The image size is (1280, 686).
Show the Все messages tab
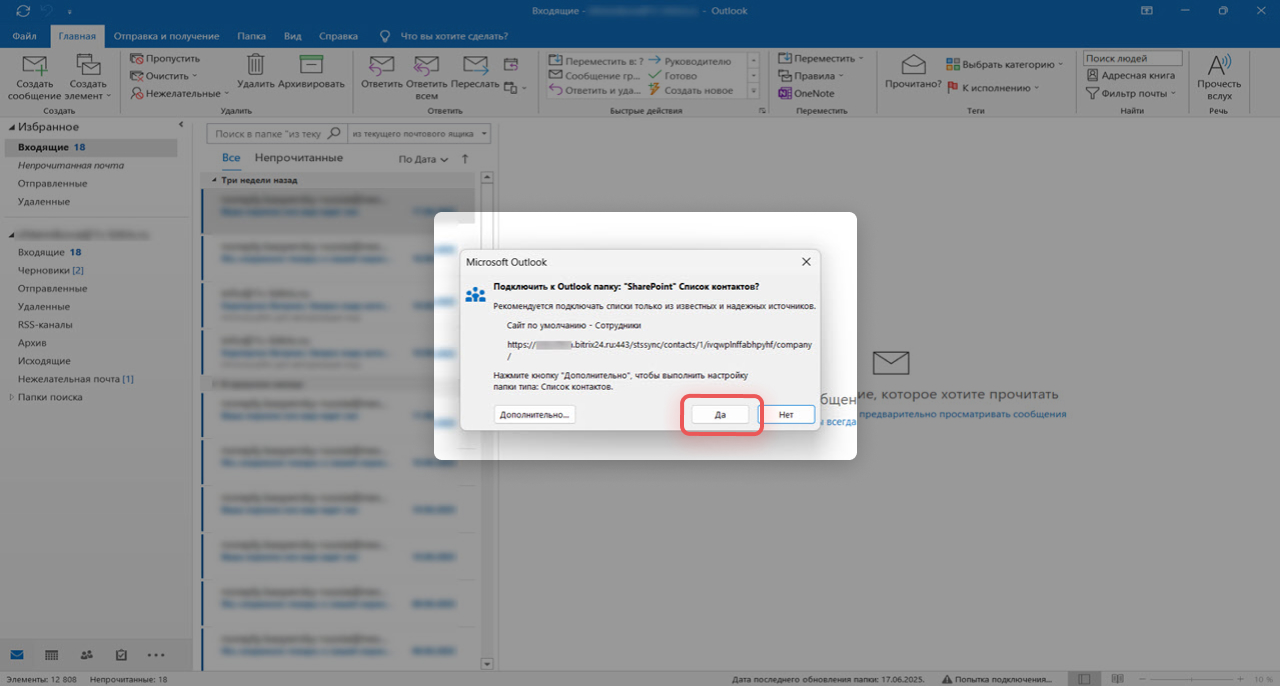[231, 158]
